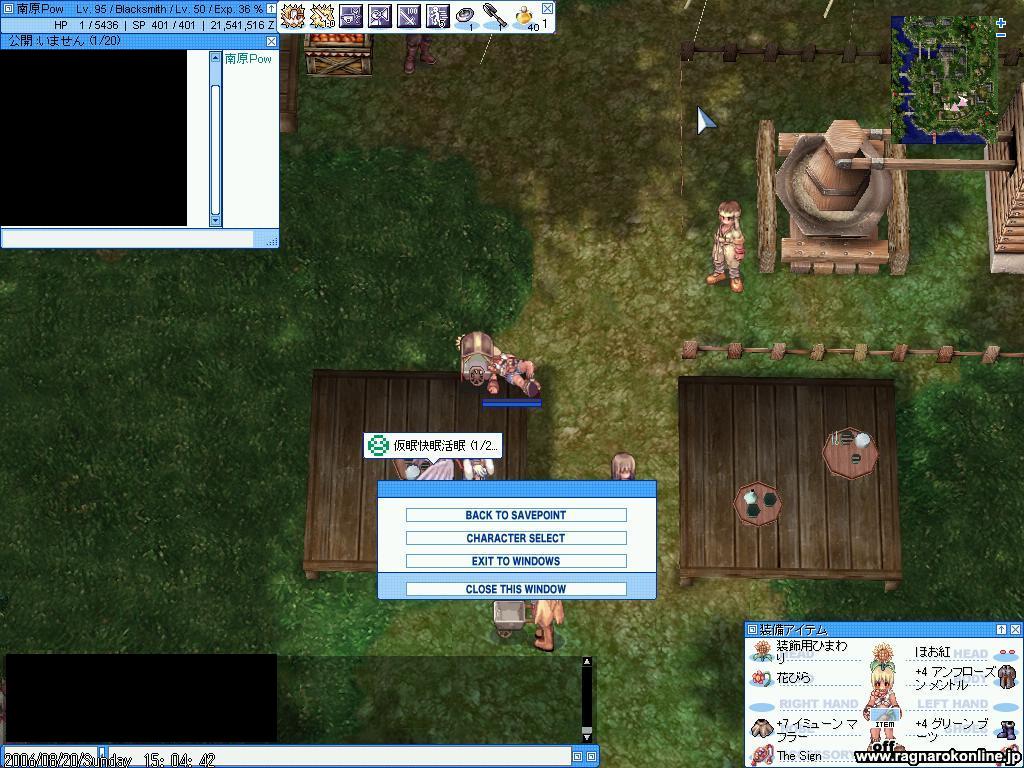Use the first burst skill hotkey icon
This screenshot has height=768, width=1024.
(293, 16)
